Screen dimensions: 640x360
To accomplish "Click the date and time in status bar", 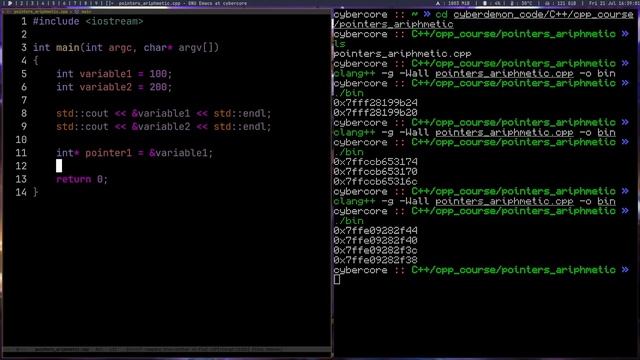I will point(613,3).
